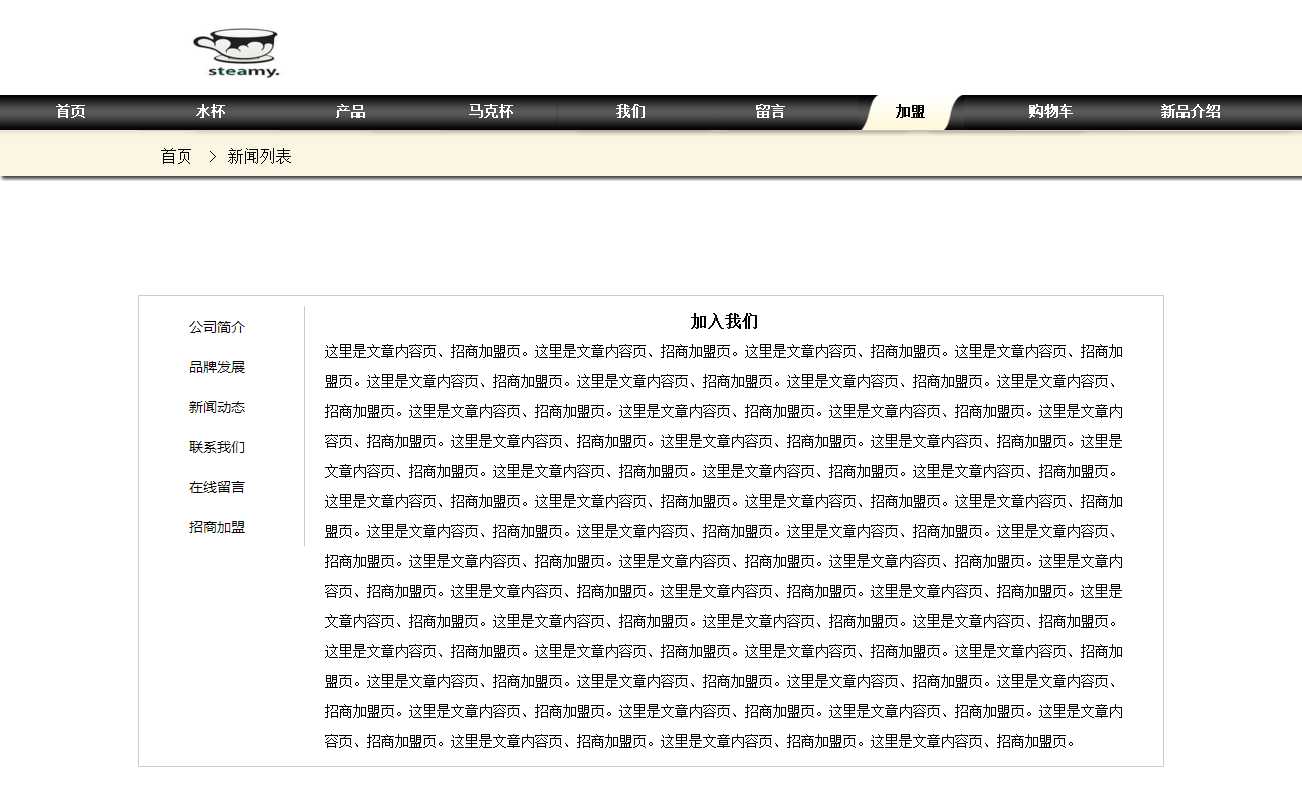The height and width of the screenshot is (787, 1302).
Task: Click 我们 in the top navigation
Action: click(630, 112)
